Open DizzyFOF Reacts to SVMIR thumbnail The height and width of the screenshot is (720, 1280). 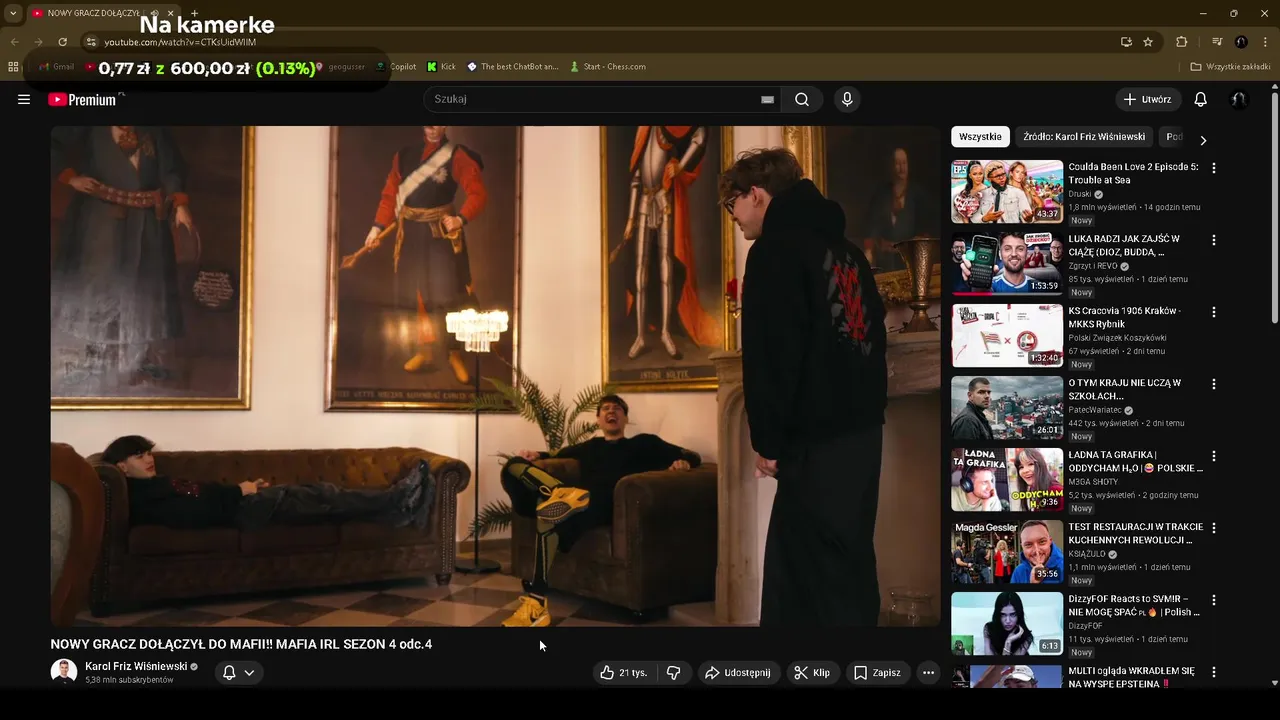[1007, 624]
